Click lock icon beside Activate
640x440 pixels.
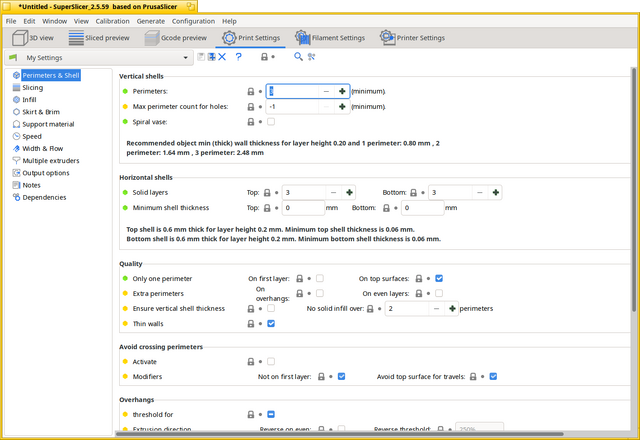[x=251, y=362]
